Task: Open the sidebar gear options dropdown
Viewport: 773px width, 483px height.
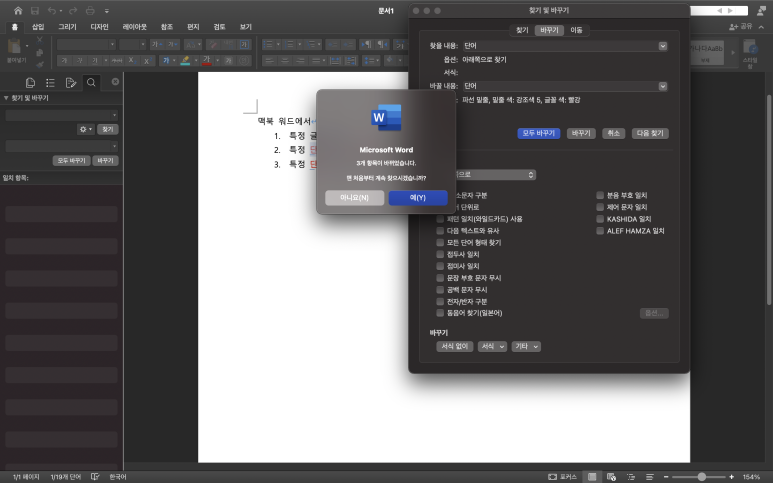Action: point(85,129)
